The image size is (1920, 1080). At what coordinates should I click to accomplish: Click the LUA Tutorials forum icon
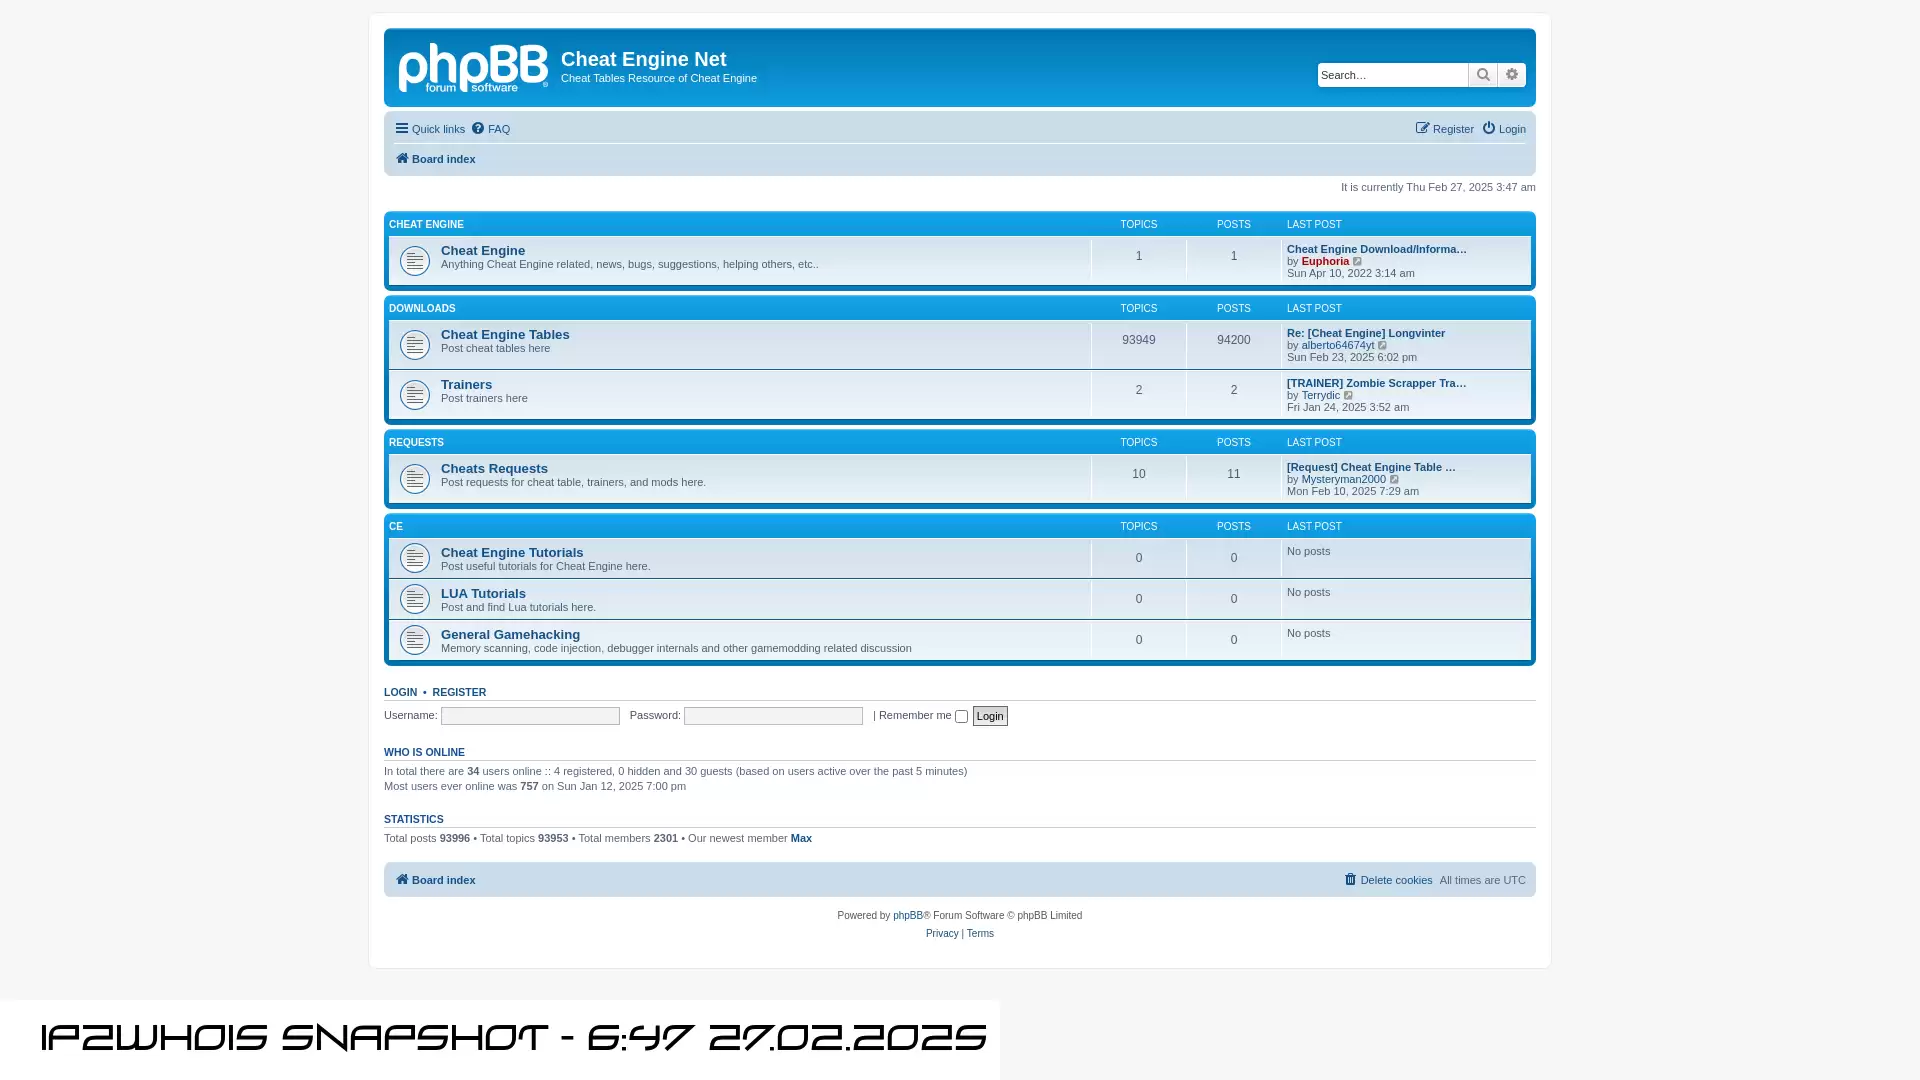click(x=415, y=599)
